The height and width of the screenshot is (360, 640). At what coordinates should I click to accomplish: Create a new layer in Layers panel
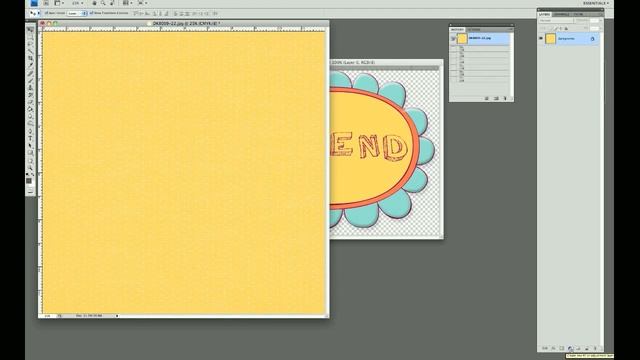[x=587, y=348]
